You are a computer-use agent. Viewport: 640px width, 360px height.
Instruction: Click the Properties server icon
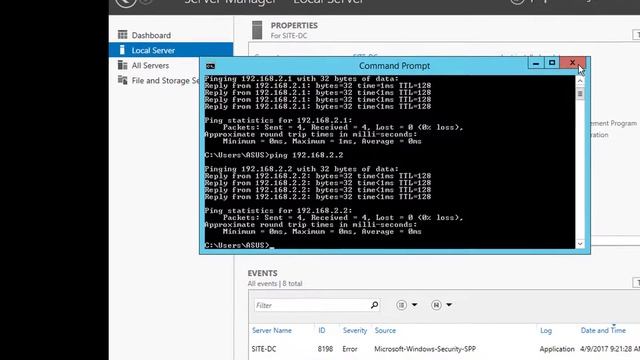coord(257,30)
